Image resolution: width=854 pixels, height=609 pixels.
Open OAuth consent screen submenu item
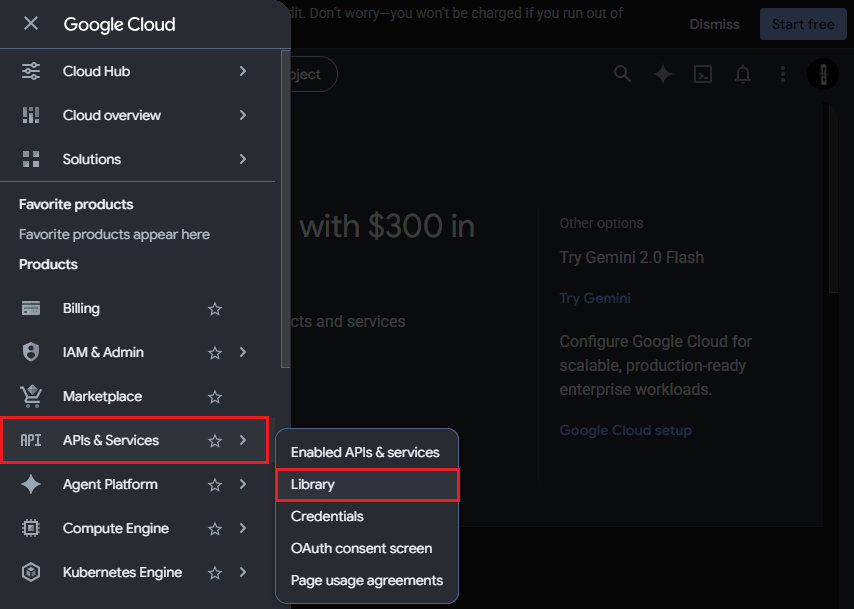pos(367,549)
